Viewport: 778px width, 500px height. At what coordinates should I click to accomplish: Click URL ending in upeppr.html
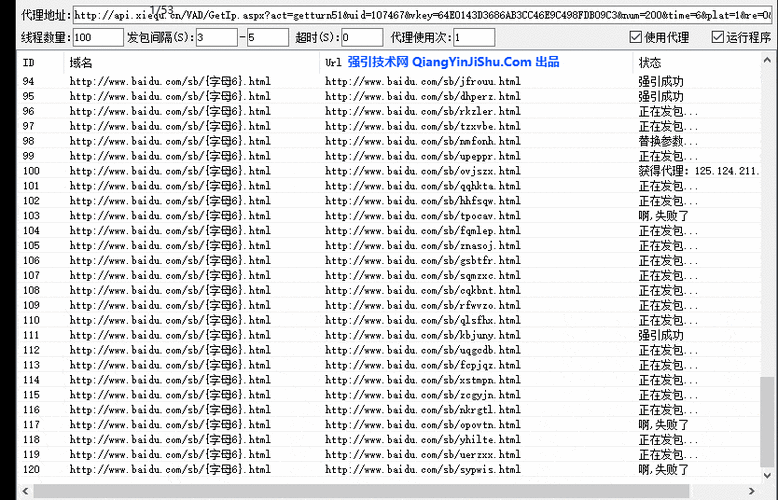tap(423, 156)
